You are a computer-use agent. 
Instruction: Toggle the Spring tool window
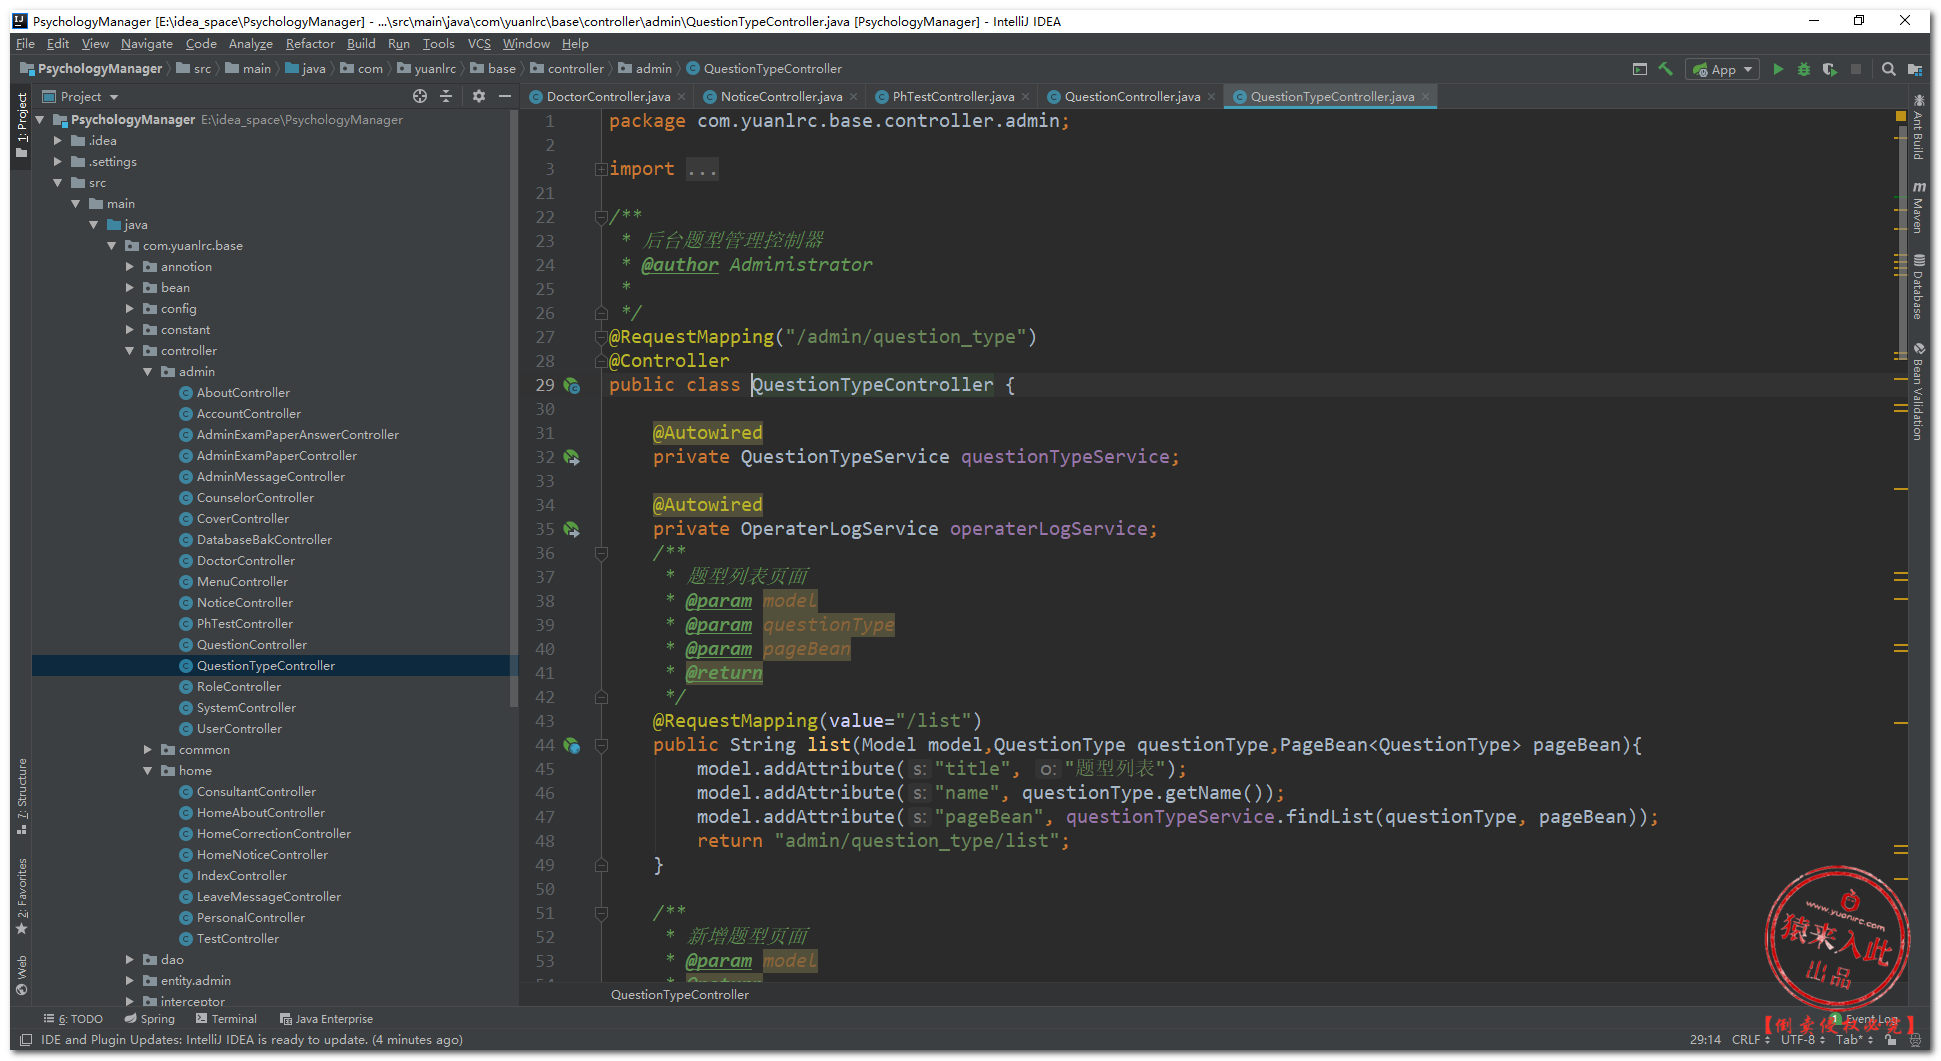(x=149, y=1019)
